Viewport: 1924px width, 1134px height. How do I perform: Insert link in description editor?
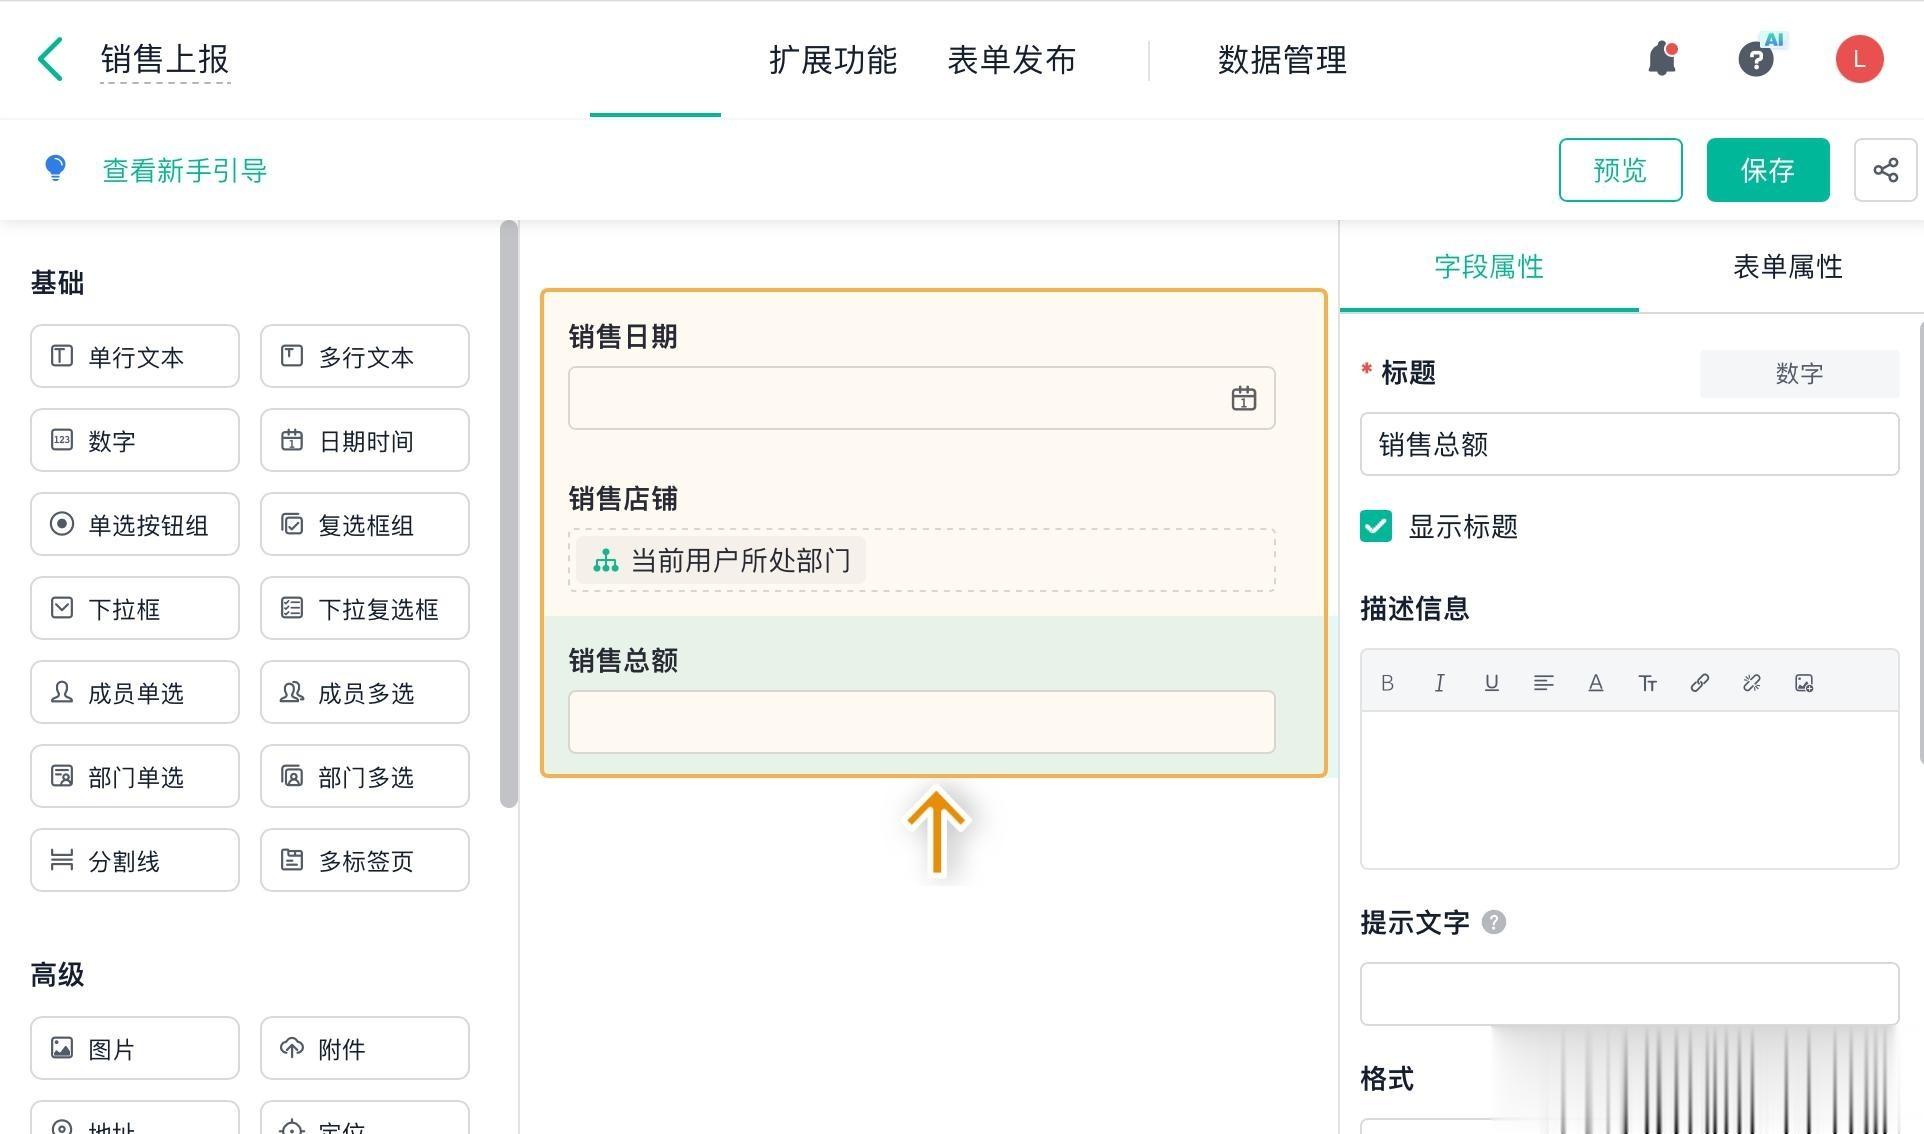coord(1699,683)
